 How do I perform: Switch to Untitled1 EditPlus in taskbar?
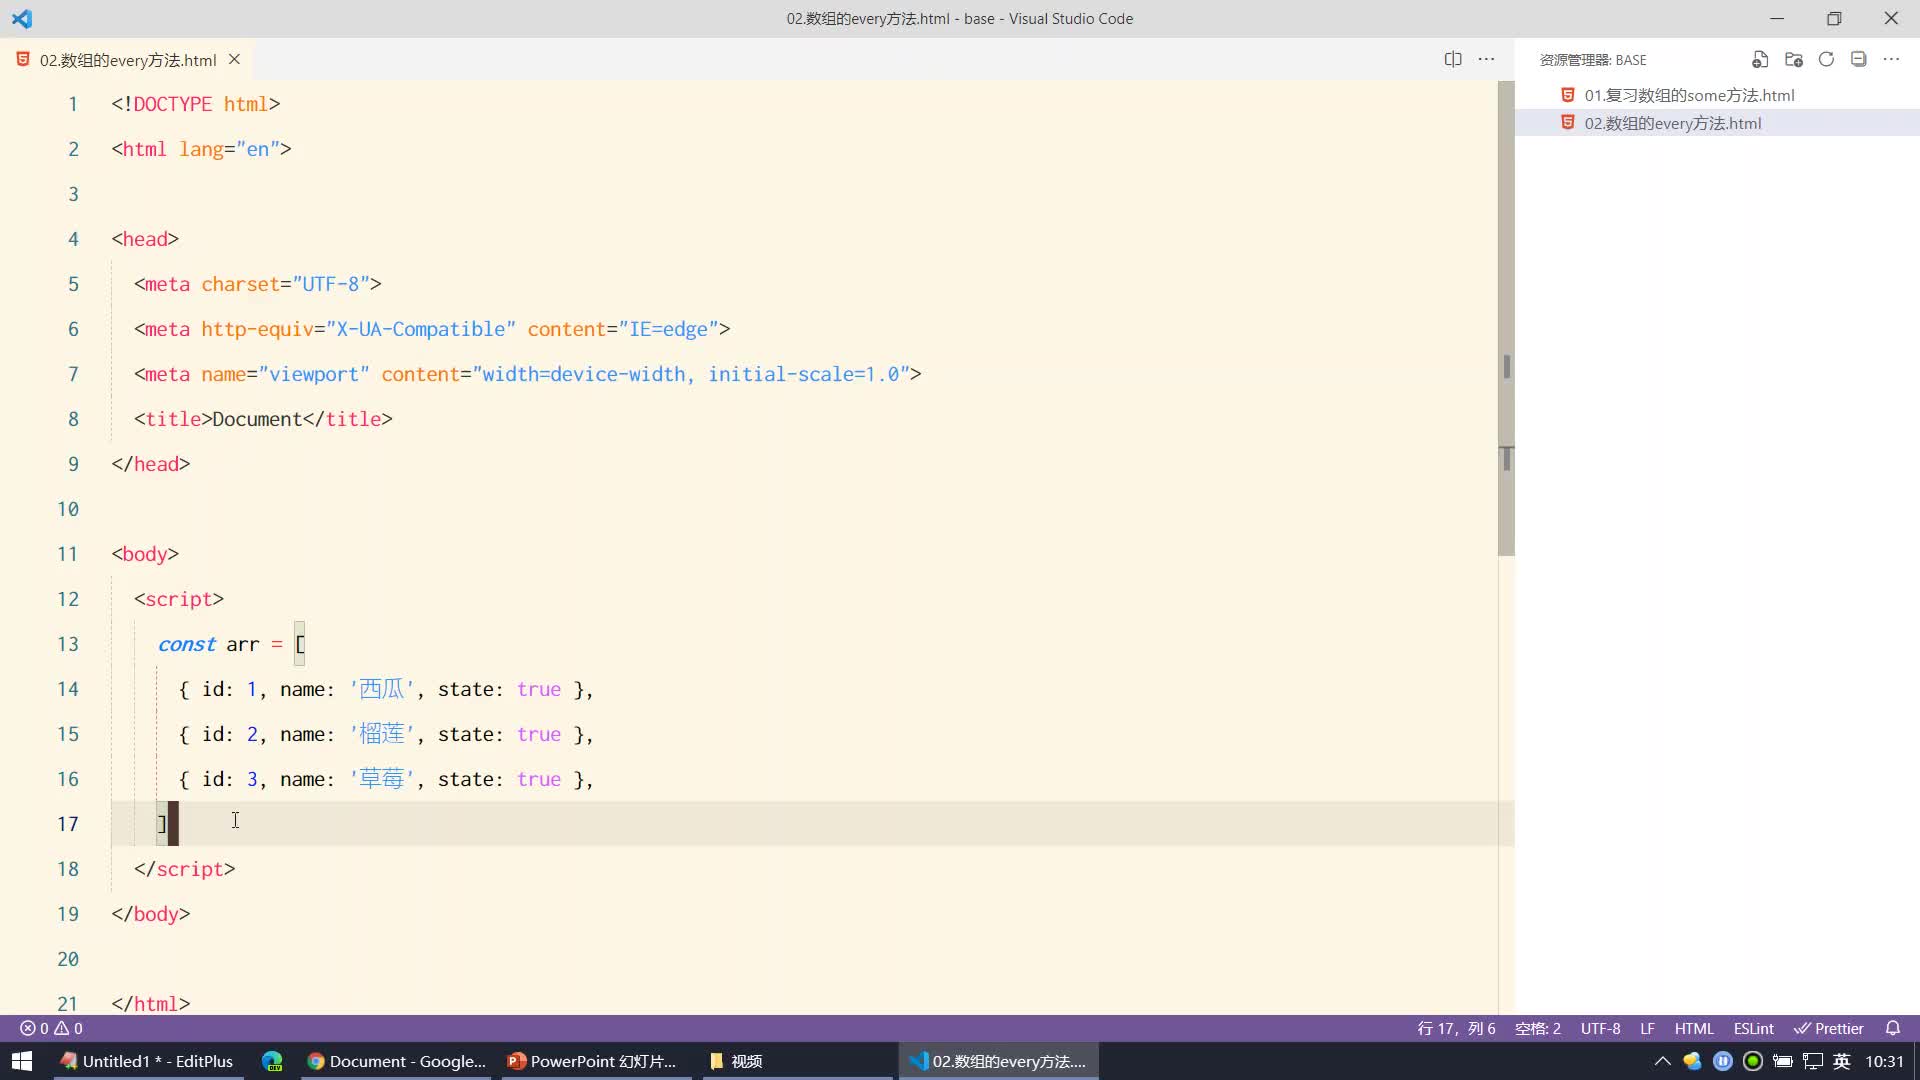147,1061
